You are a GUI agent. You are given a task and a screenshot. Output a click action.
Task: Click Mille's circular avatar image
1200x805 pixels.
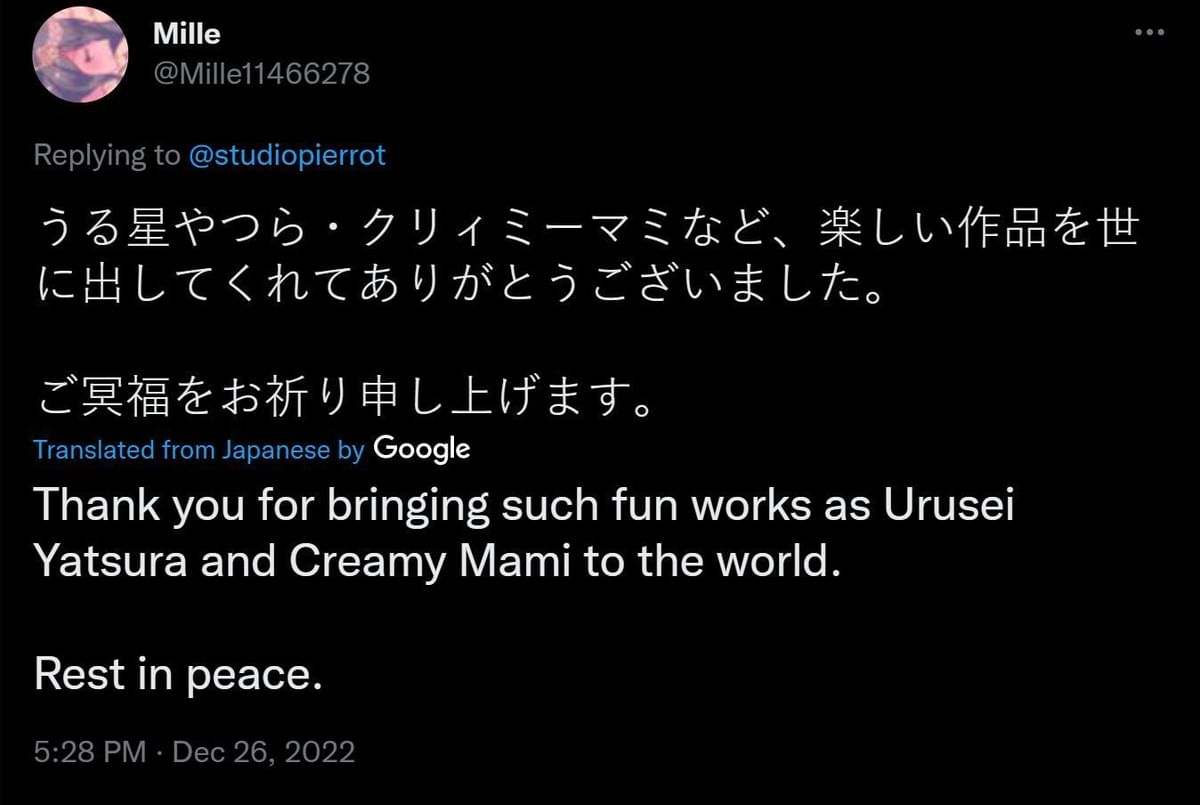click(x=79, y=55)
